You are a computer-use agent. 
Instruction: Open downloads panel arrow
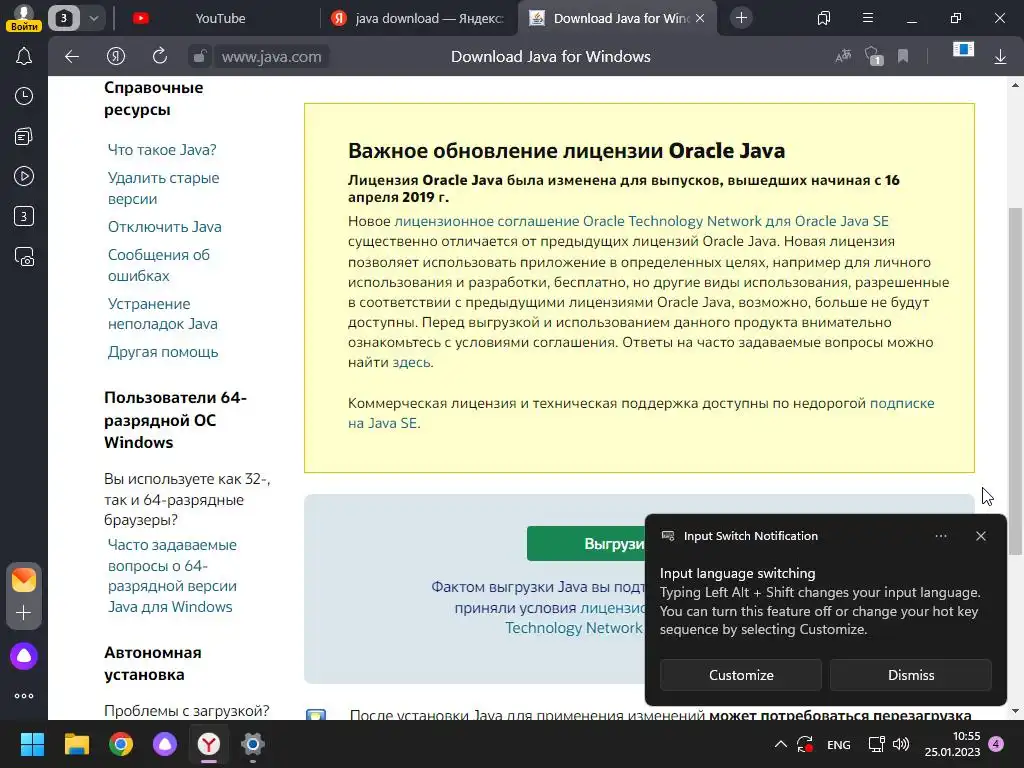[x=1000, y=57]
